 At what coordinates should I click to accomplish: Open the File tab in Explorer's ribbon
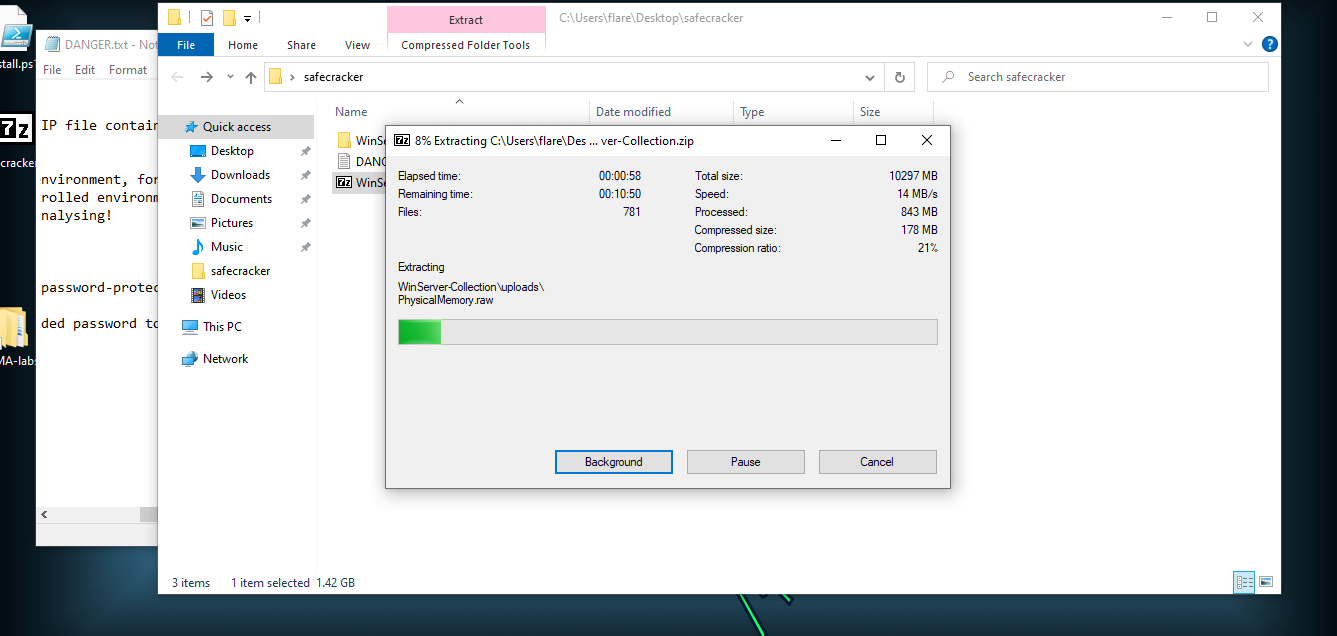186,45
